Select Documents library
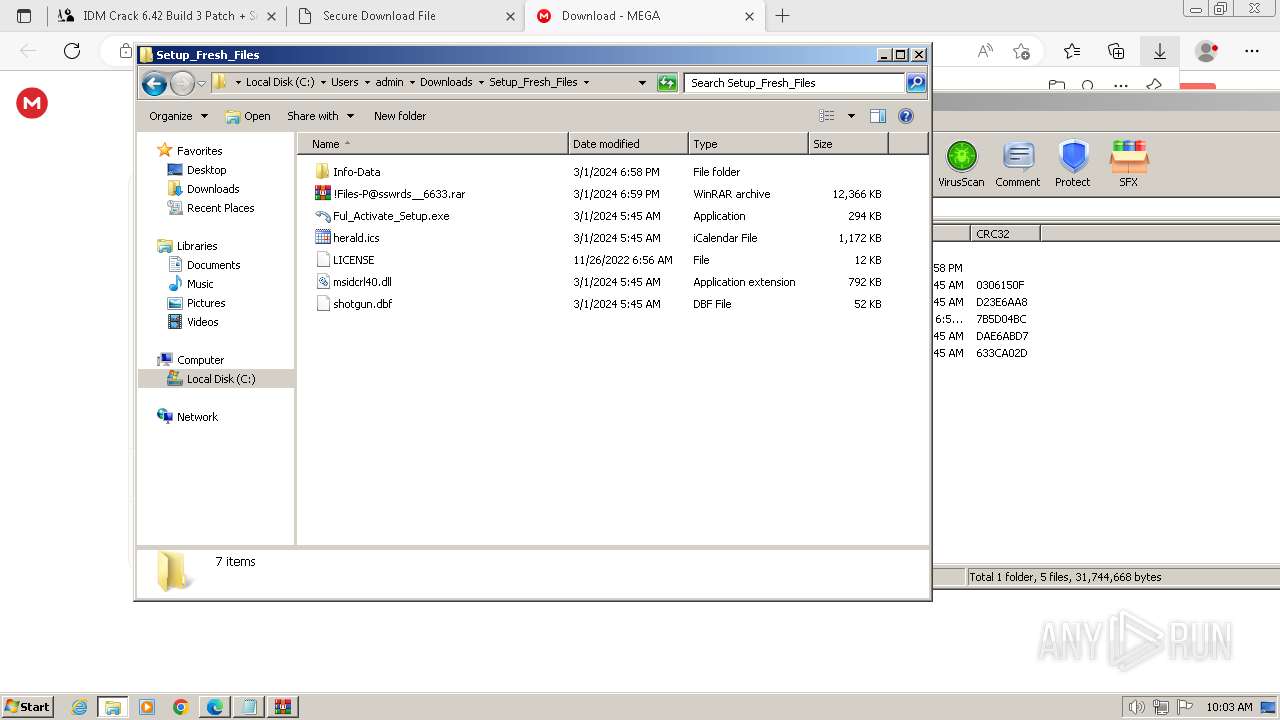 213,265
